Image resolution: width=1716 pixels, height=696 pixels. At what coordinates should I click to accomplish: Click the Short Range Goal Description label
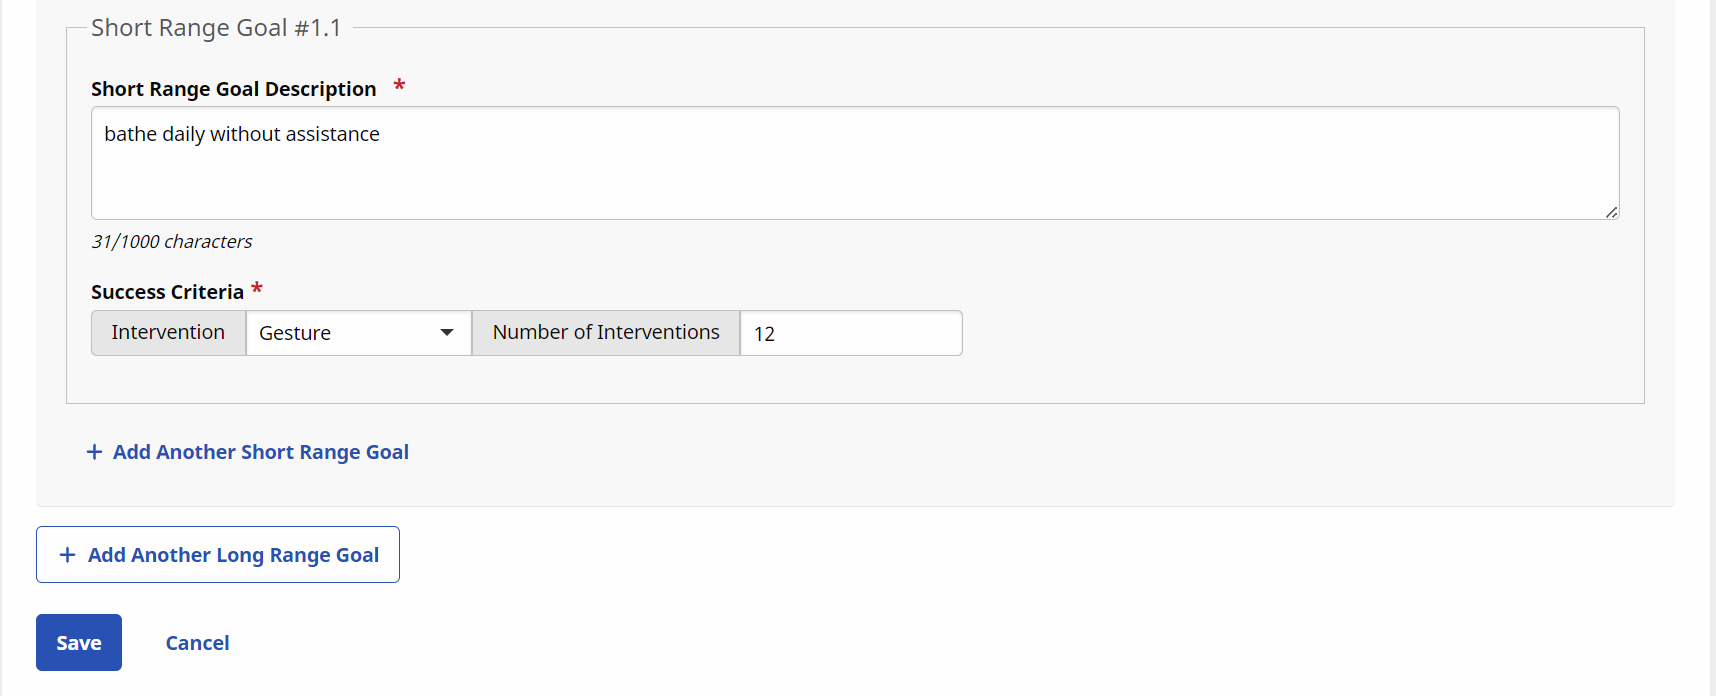[233, 89]
